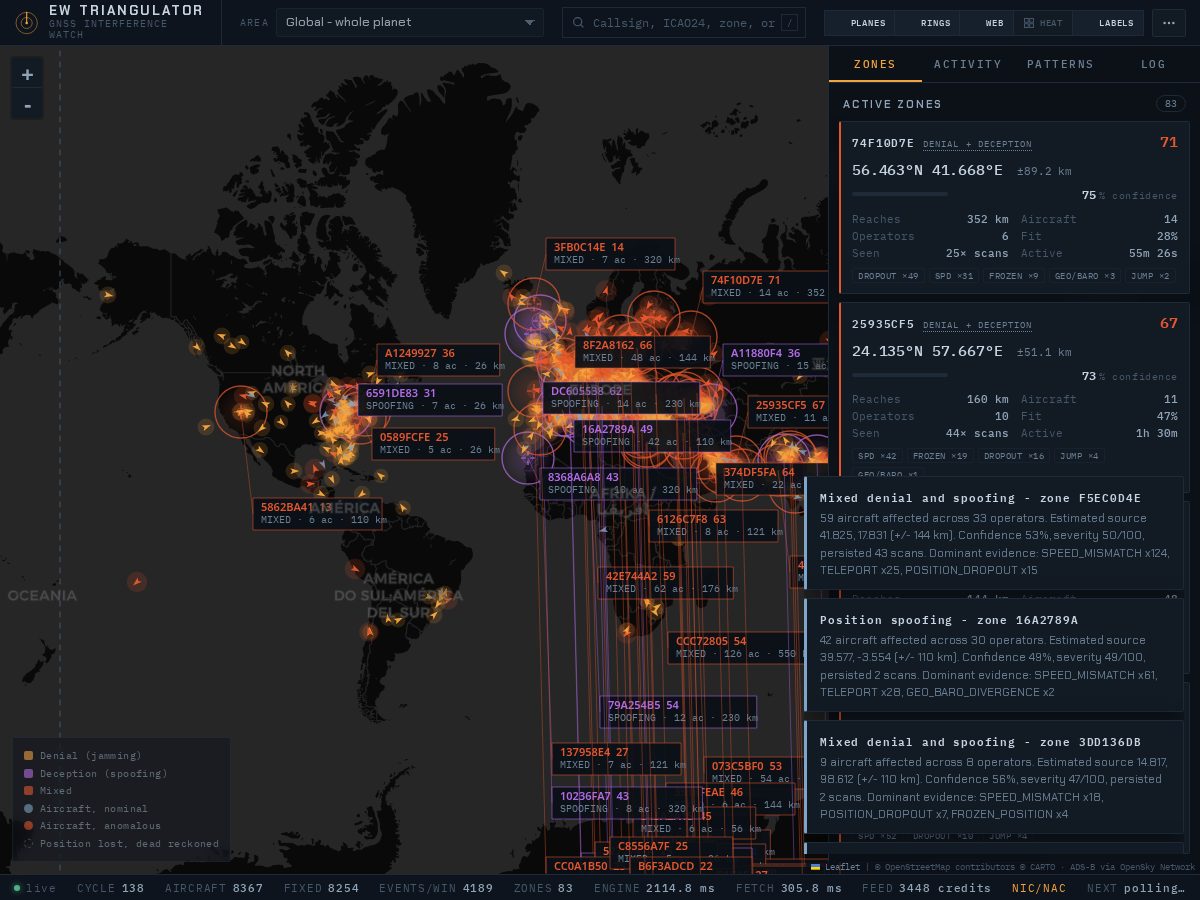
Task: Open the three-dots more options menu
Action: coord(1169,23)
